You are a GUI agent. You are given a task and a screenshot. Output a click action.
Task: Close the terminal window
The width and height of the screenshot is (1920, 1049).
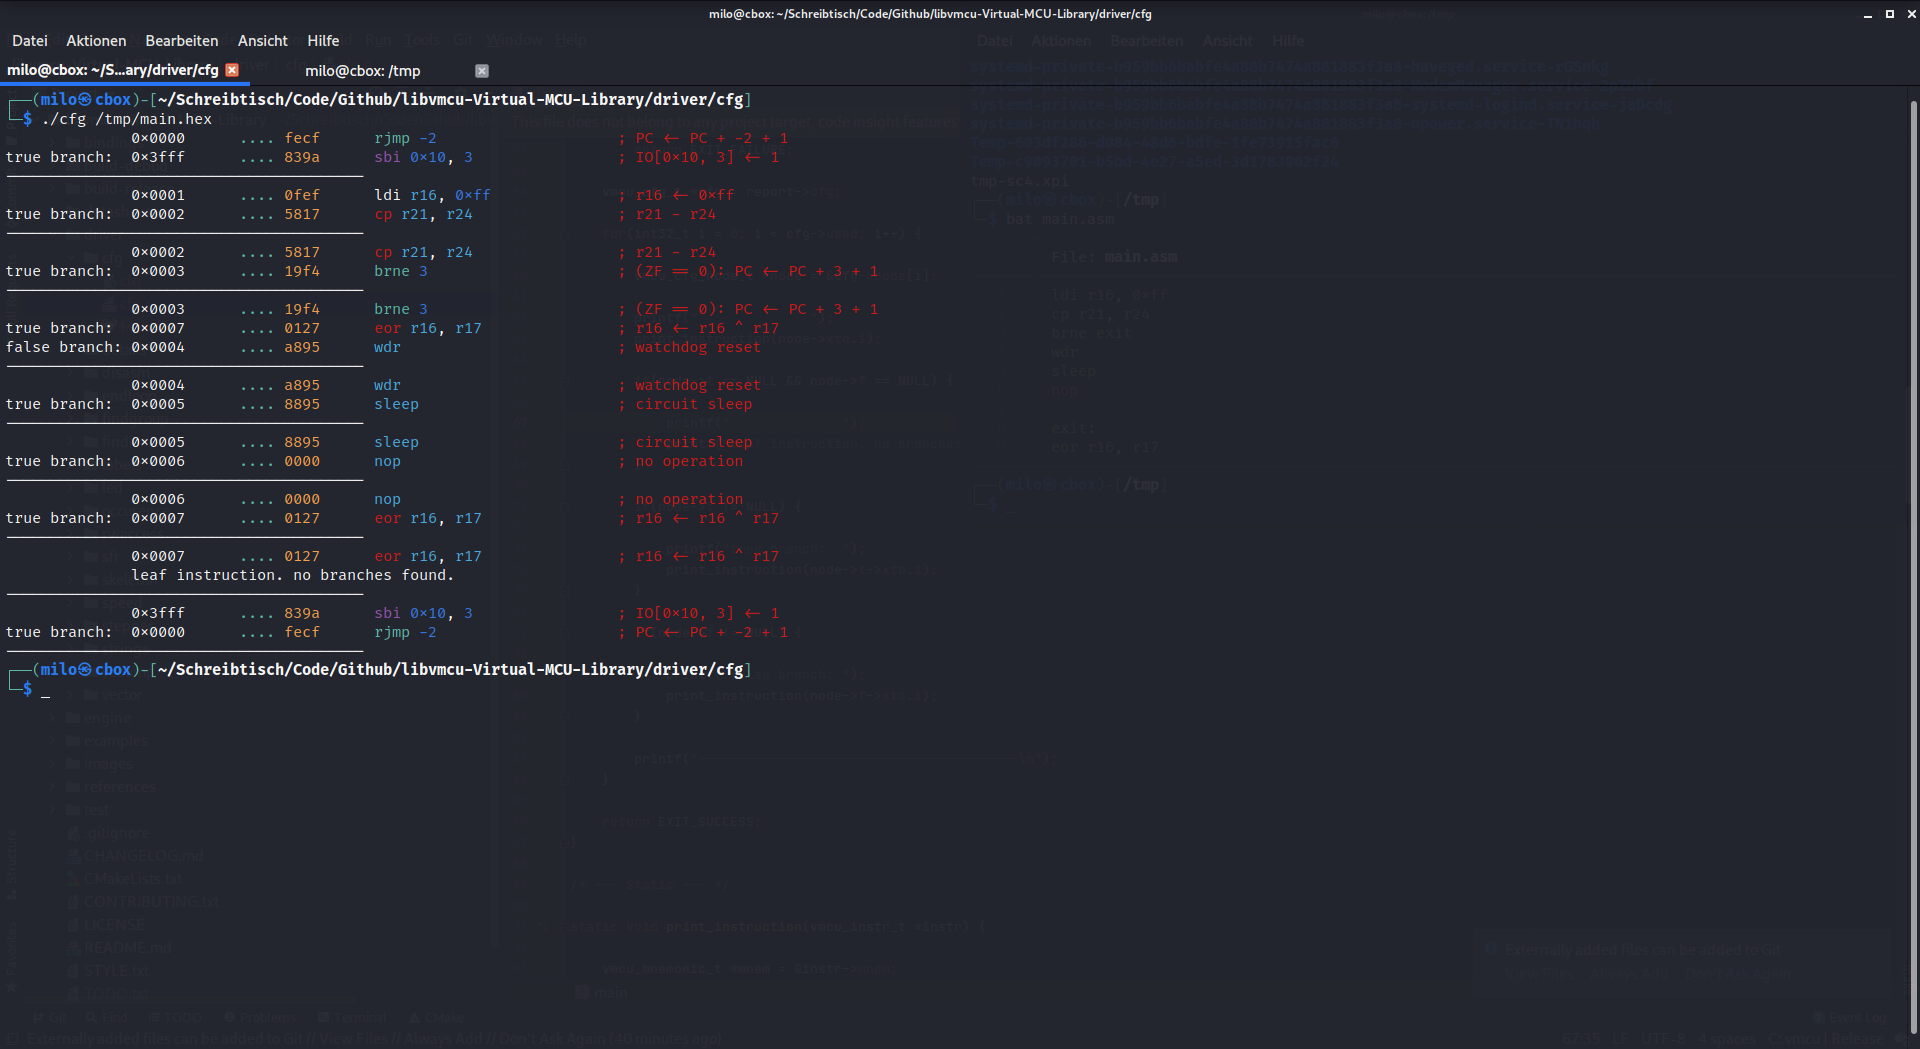1911,14
